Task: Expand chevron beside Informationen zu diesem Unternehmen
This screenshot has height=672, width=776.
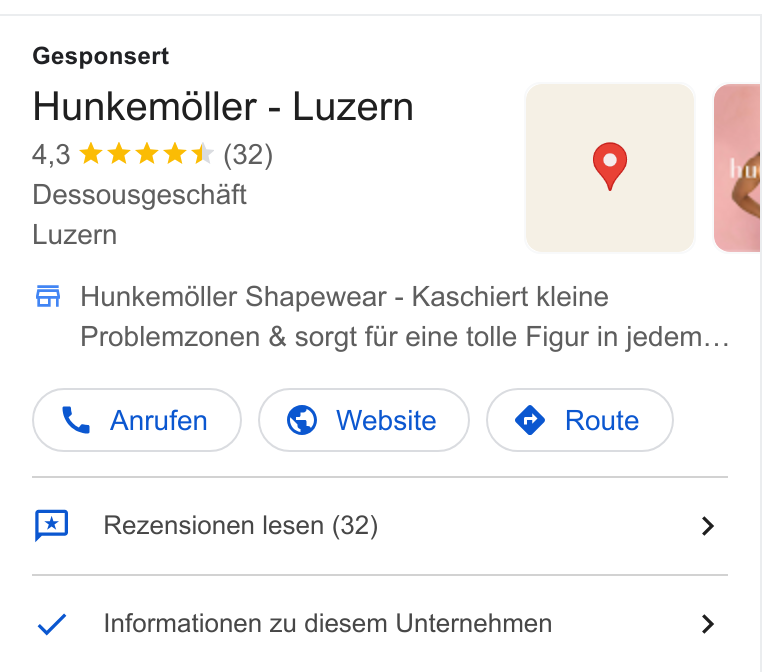Action: 708,624
